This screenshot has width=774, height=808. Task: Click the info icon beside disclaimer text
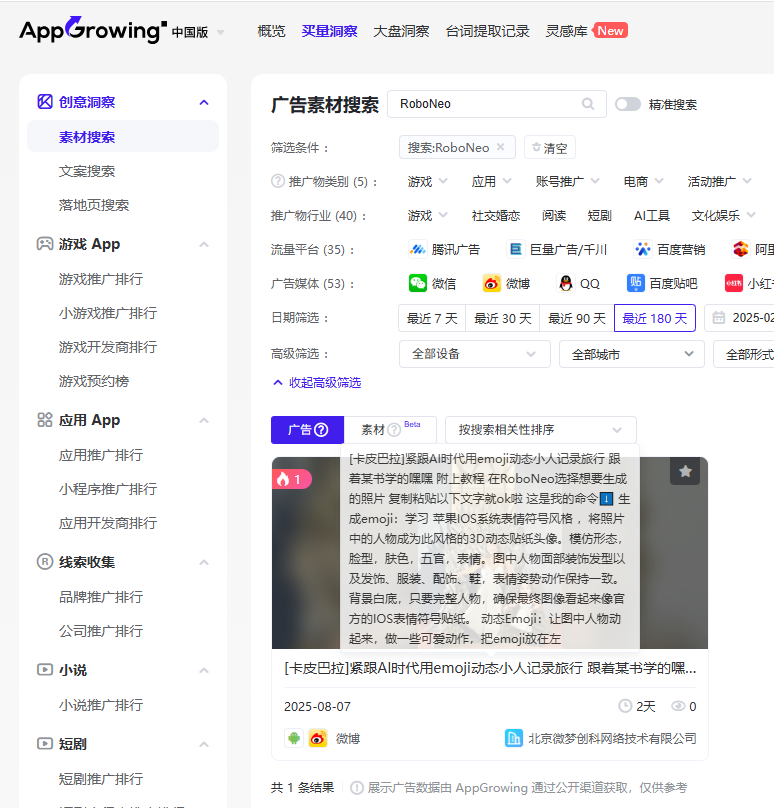point(357,787)
